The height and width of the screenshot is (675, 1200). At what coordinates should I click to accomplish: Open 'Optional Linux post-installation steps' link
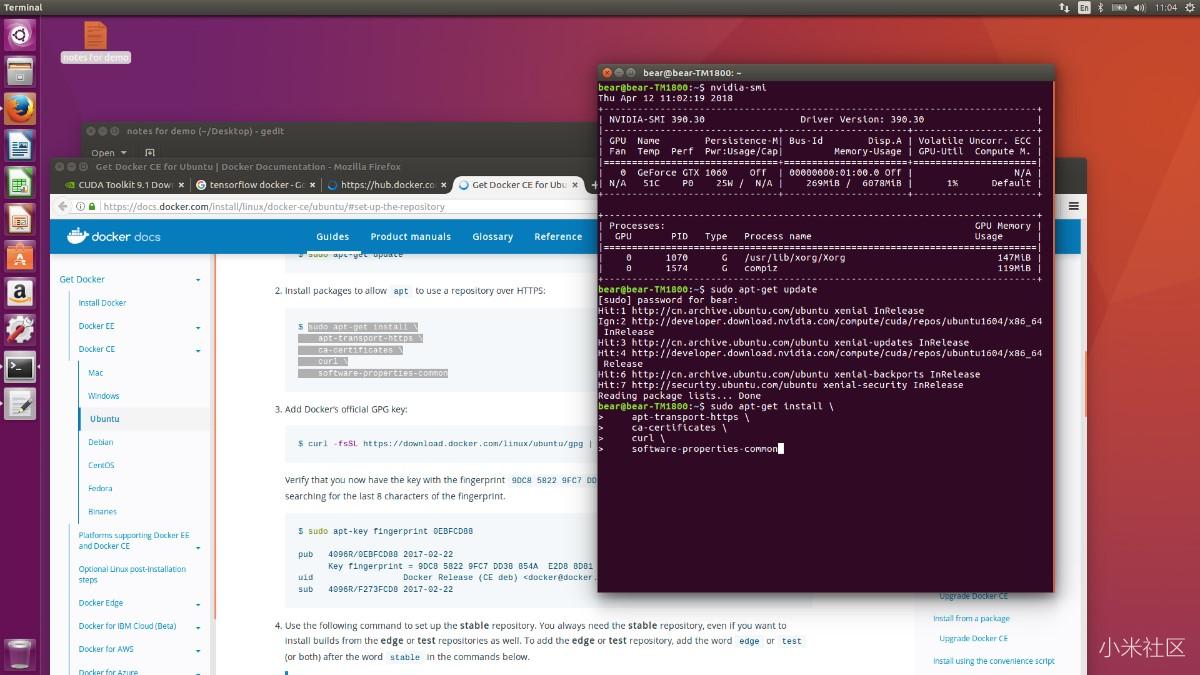click(132, 574)
